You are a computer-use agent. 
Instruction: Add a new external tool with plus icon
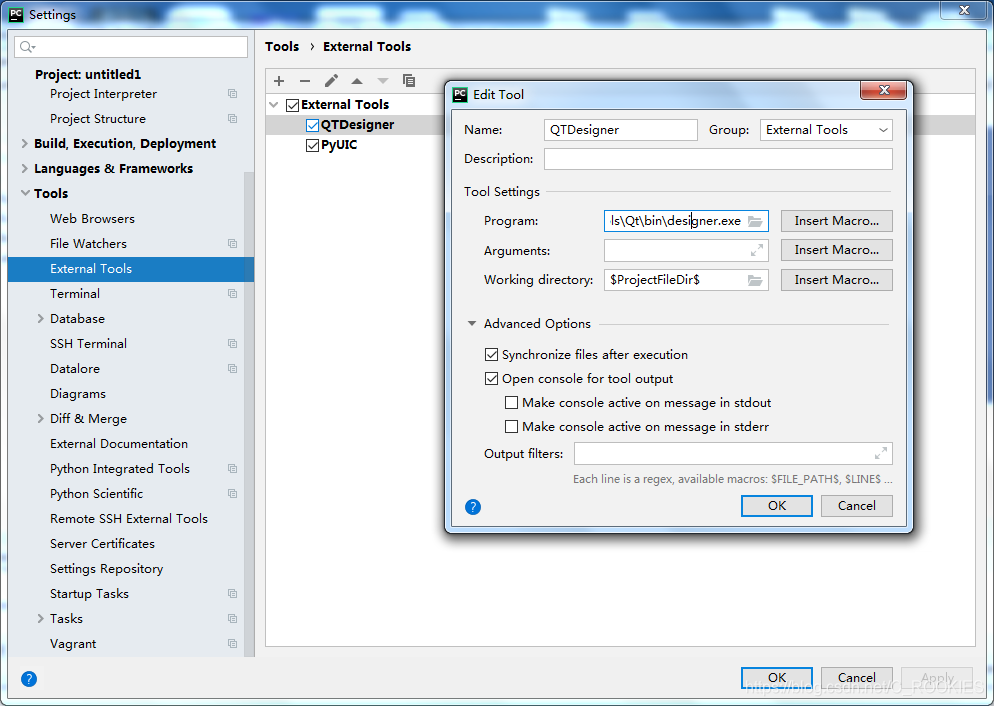pyautogui.click(x=279, y=81)
